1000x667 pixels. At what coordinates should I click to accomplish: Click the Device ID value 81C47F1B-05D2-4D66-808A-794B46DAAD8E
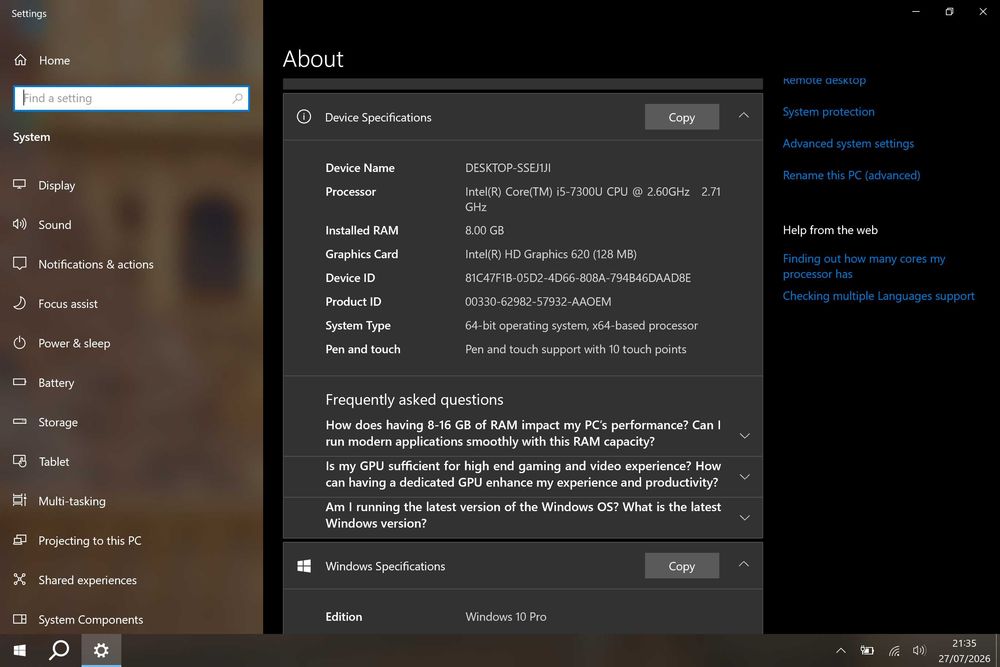click(x=578, y=278)
